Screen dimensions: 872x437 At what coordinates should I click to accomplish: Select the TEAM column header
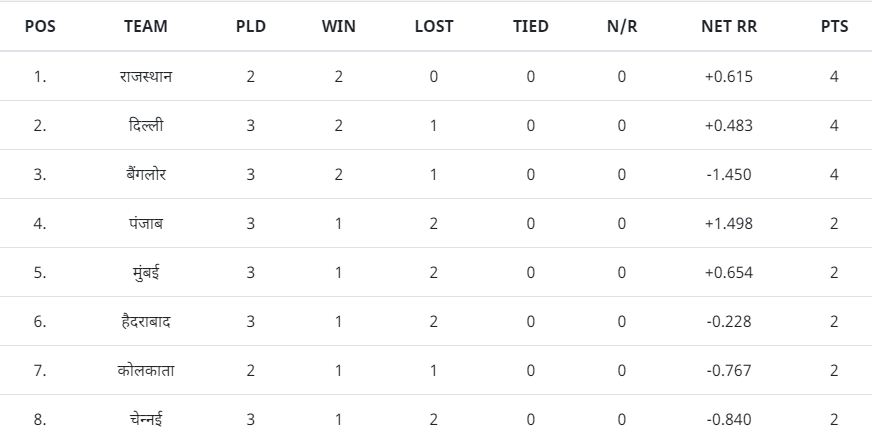(x=146, y=26)
